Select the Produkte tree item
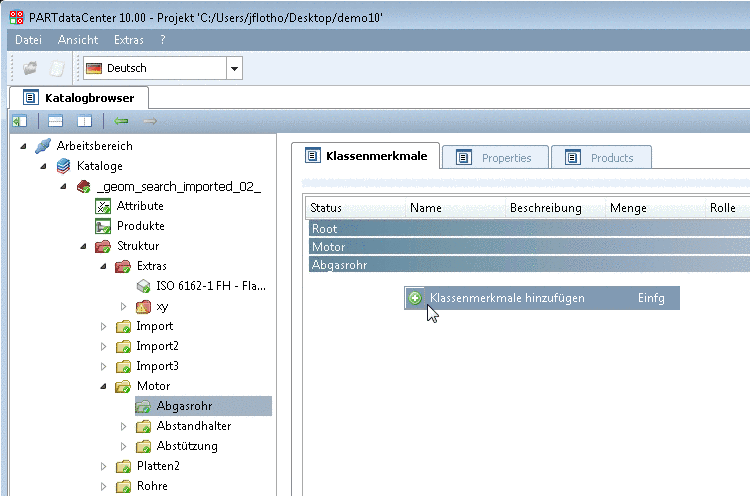The image size is (750, 496). click(141, 226)
